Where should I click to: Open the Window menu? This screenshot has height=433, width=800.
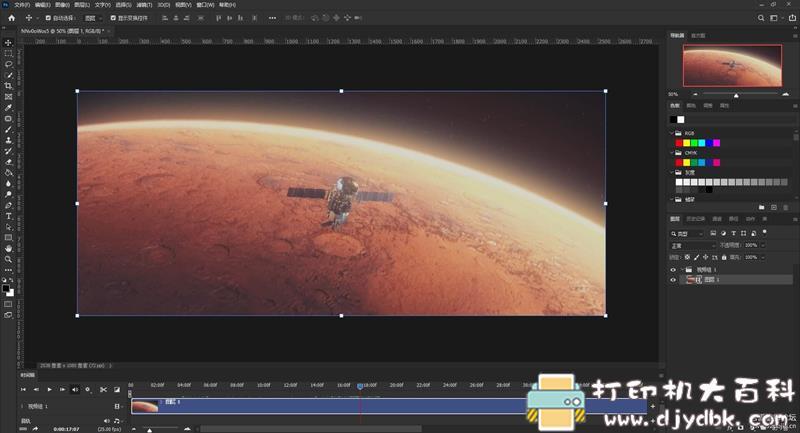point(205,5)
